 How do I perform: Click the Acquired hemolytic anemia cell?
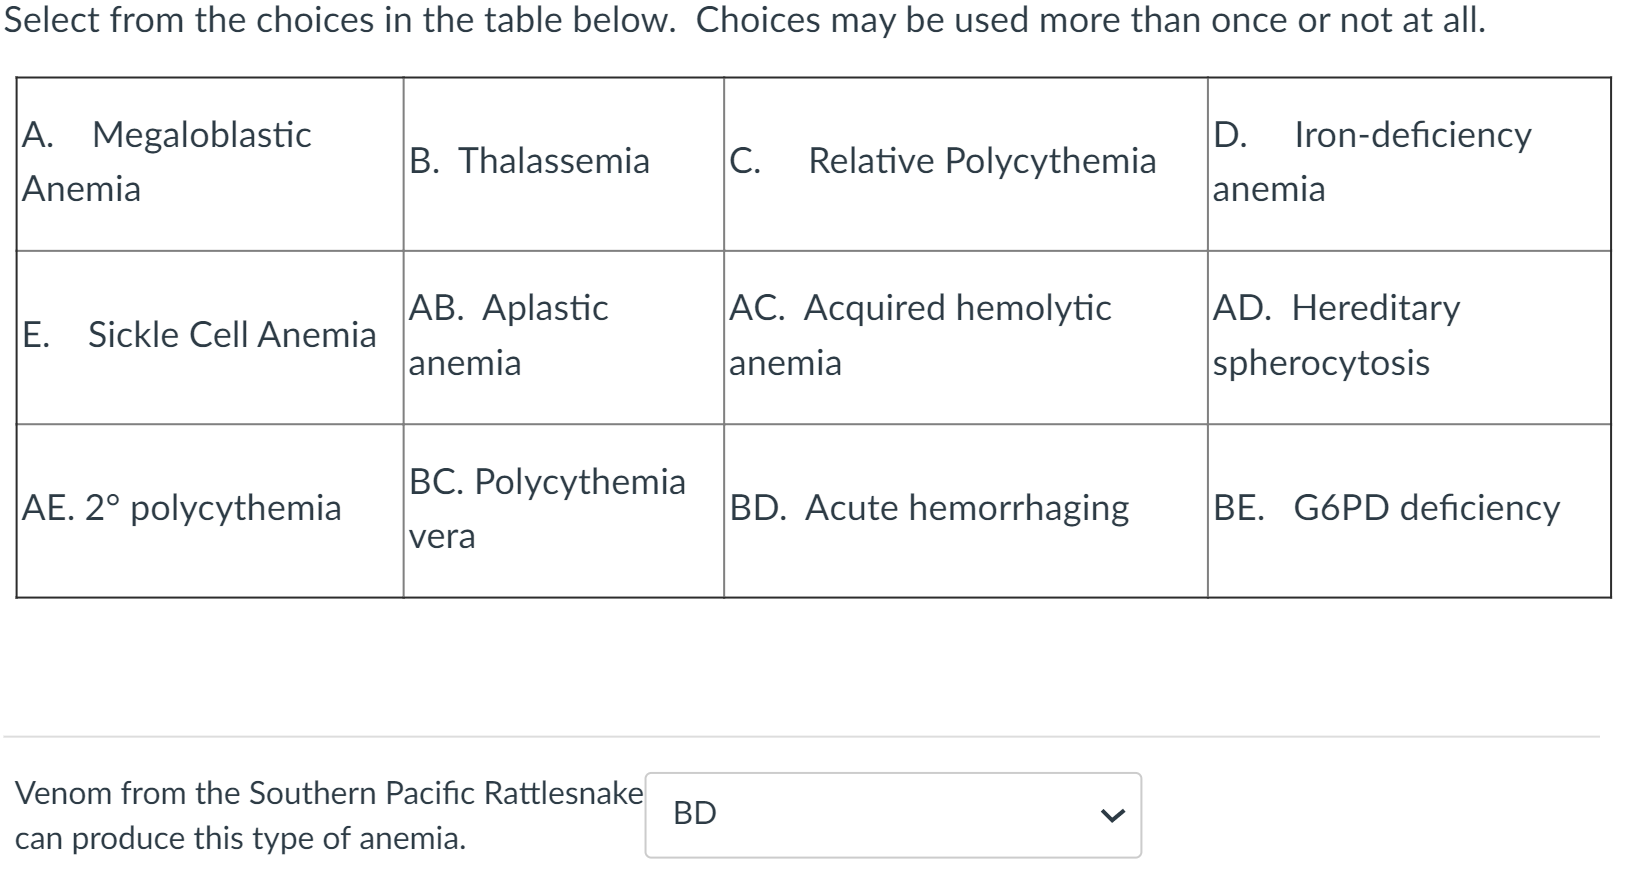(x=965, y=336)
